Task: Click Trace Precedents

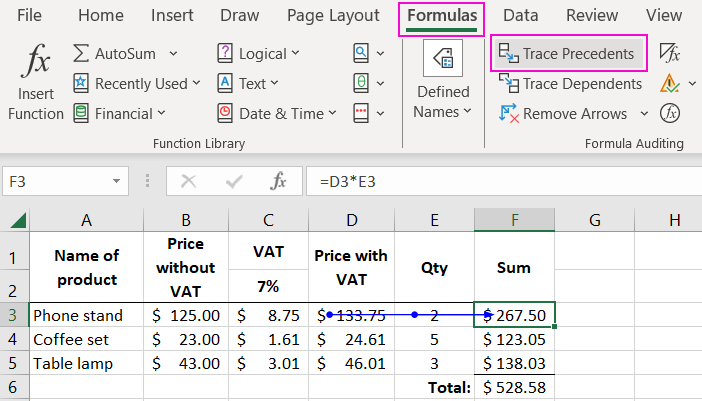Action: (x=569, y=54)
